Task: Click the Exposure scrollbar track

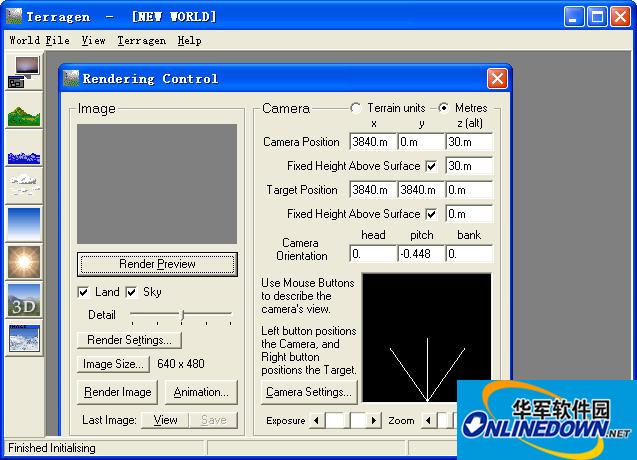Action: click(x=345, y=421)
